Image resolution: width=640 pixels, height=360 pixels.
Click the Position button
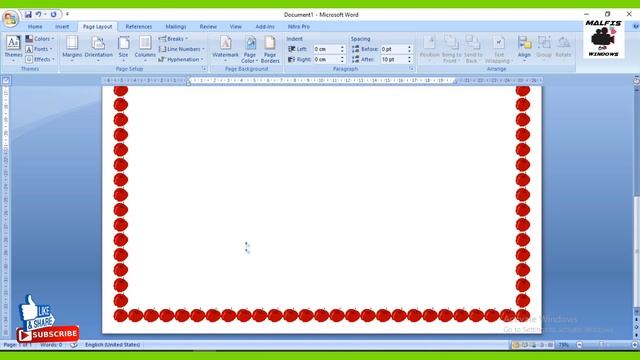click(429, 48)
